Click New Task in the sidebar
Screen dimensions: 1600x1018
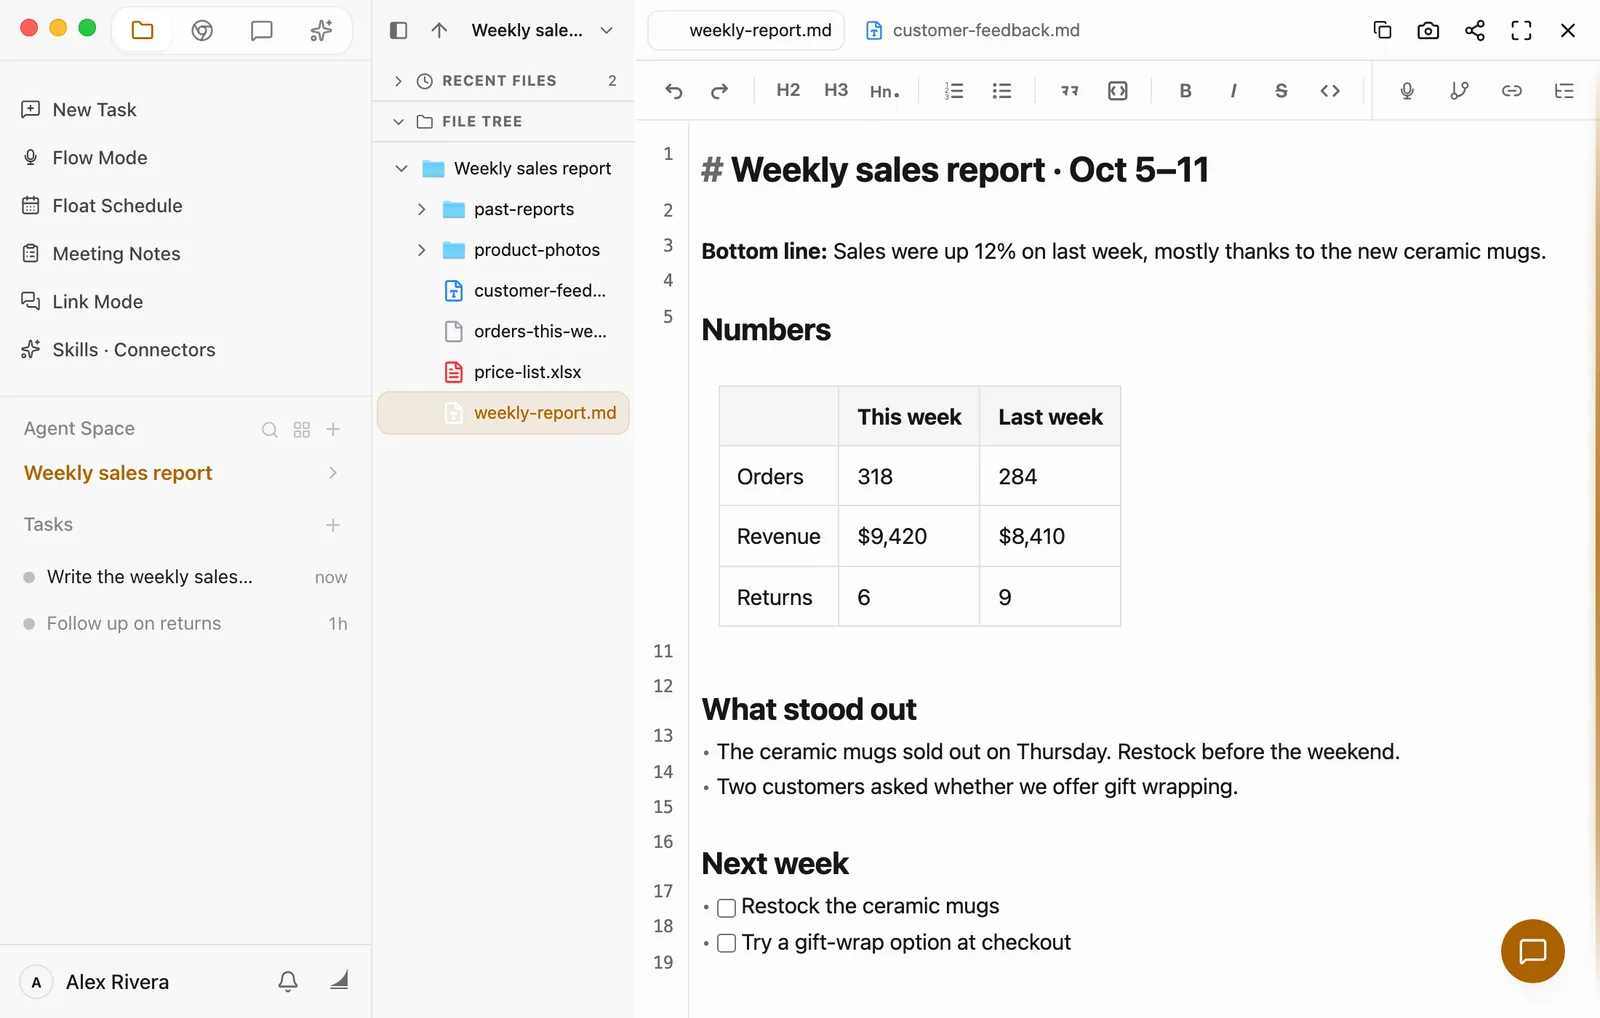(94, 109)
